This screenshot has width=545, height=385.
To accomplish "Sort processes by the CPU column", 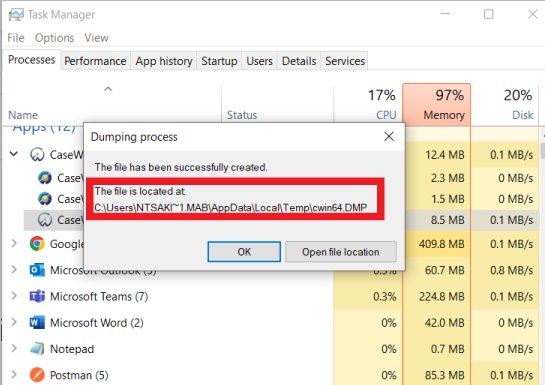I will click(368, 104).
